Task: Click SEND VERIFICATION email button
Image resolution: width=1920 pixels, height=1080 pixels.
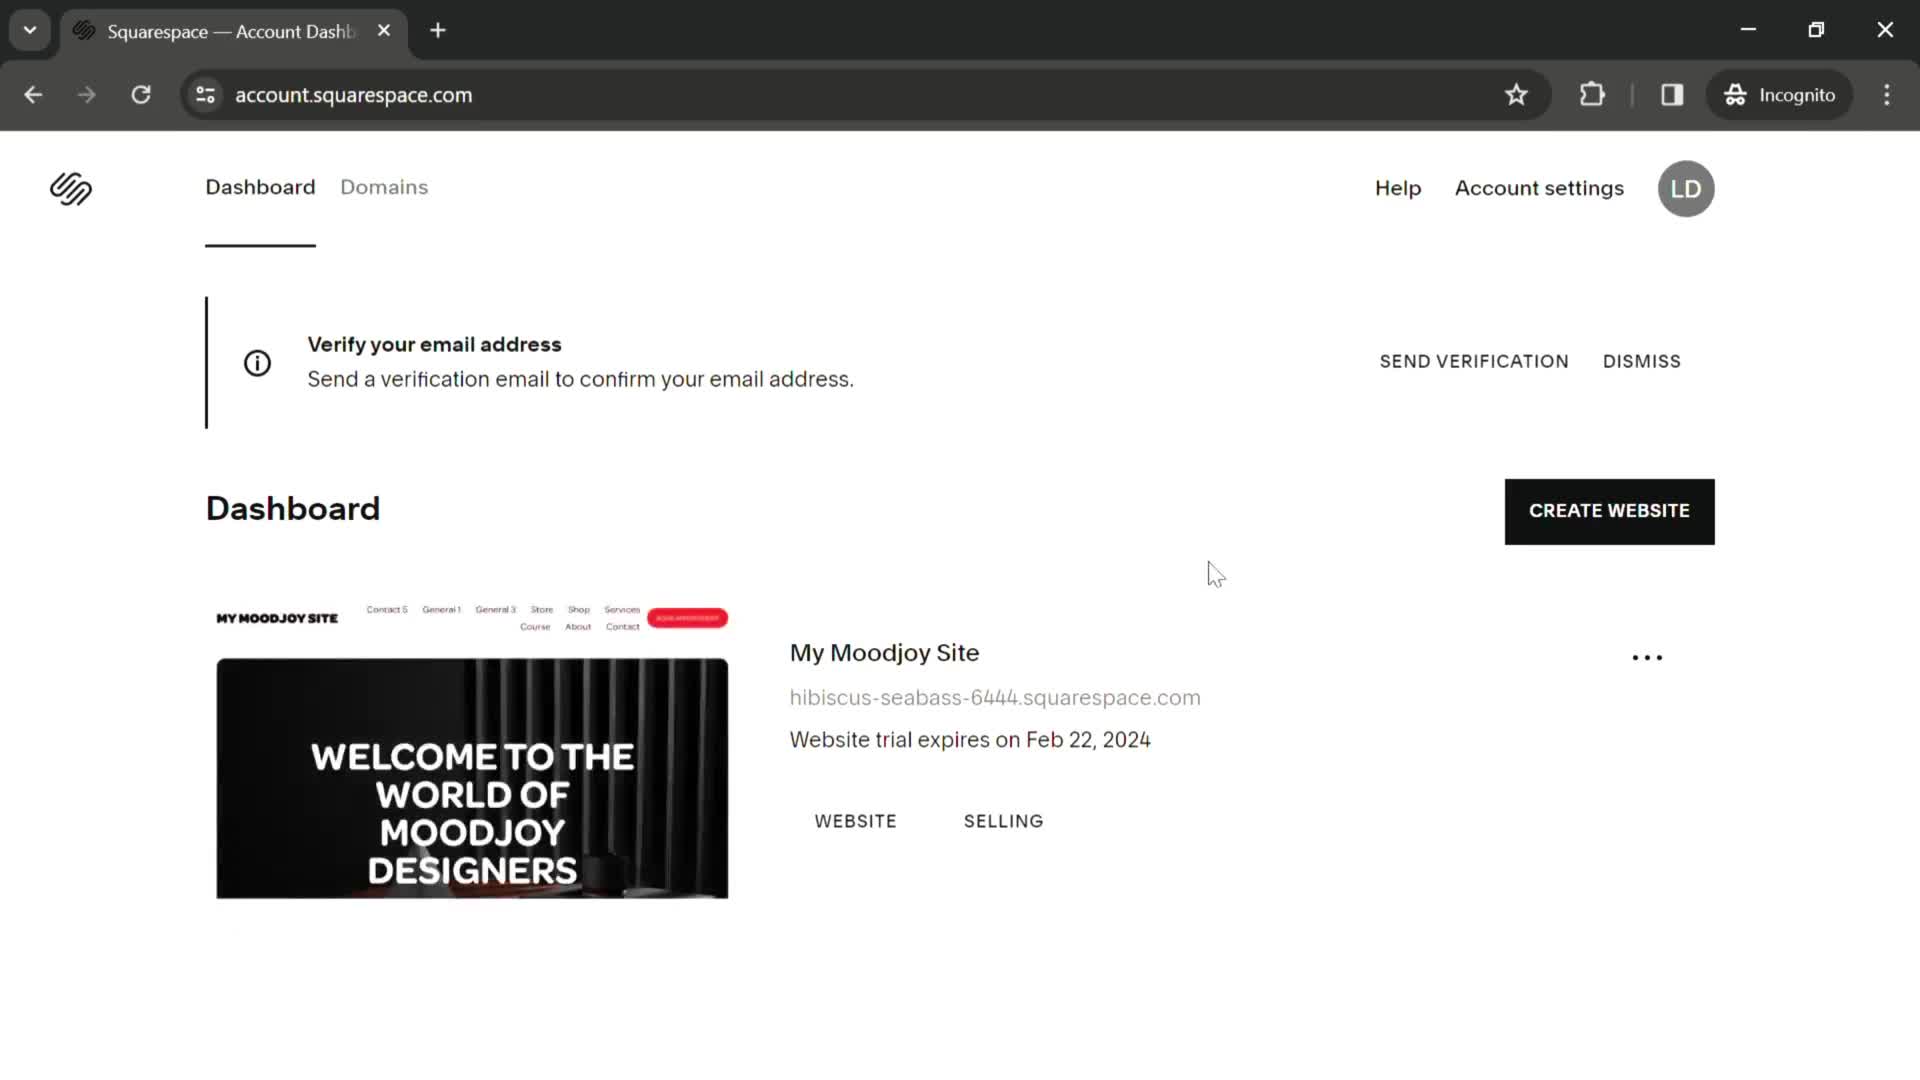Action: click(1474, 360)
